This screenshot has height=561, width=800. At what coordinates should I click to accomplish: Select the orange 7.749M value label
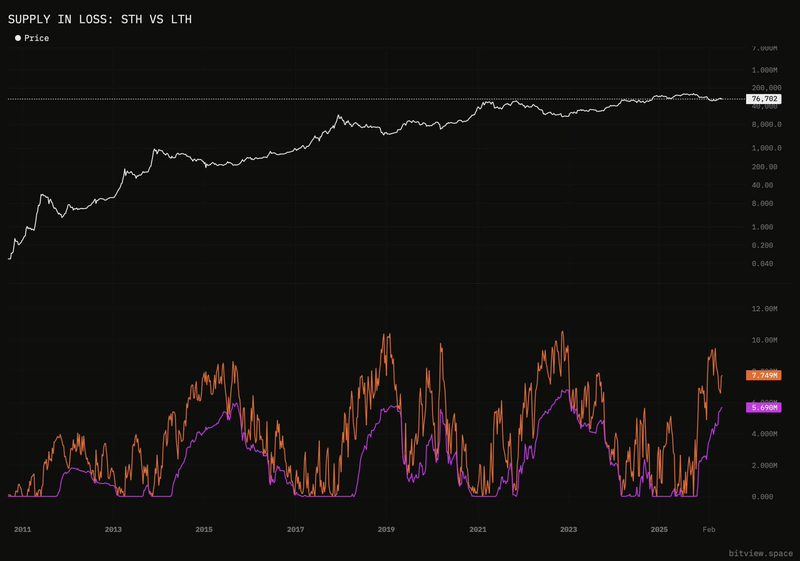click(764, 375)
